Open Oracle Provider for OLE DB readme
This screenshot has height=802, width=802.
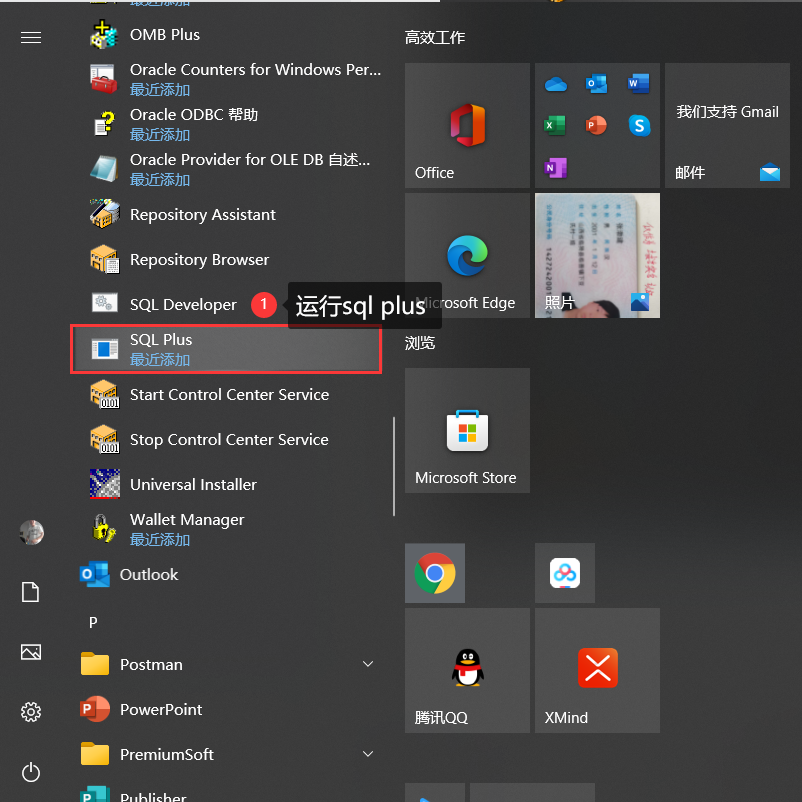(230, 169)
